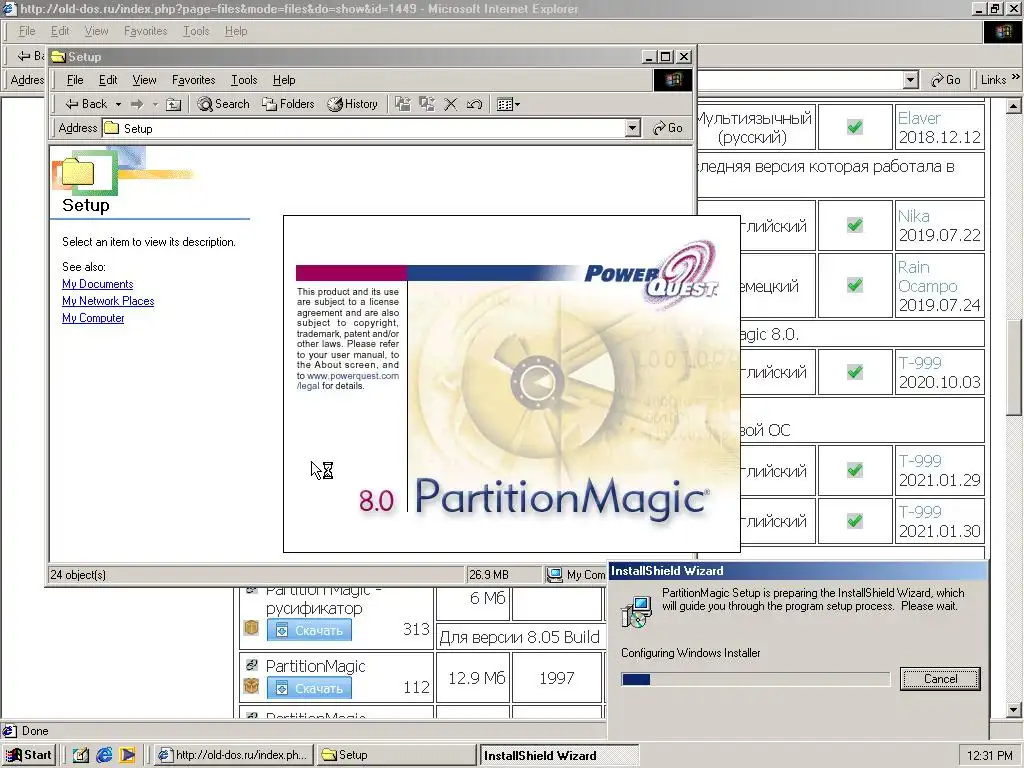Open Tools menu in Setup window
Viewport: 1024px width, 768px height.
click(244, 80)
